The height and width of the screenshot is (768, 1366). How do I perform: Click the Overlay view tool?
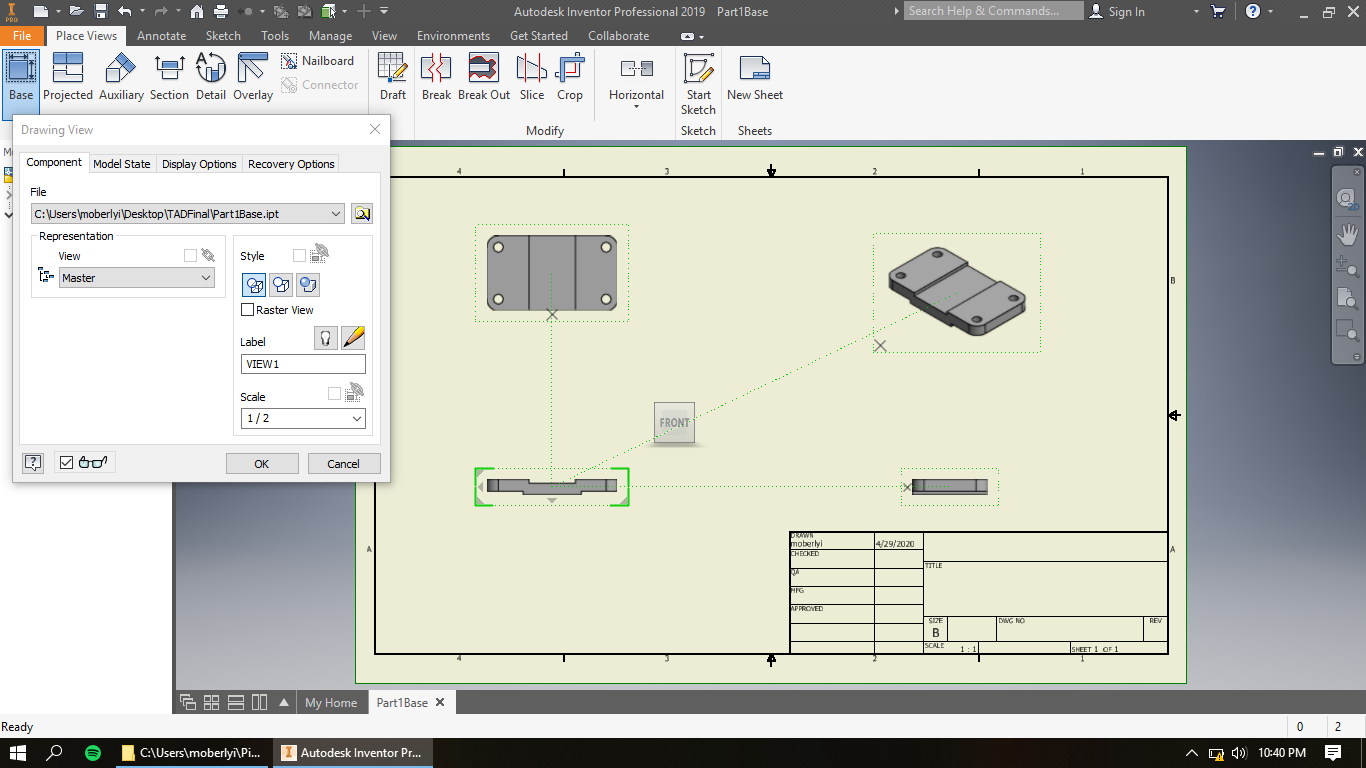pos(253,77)
